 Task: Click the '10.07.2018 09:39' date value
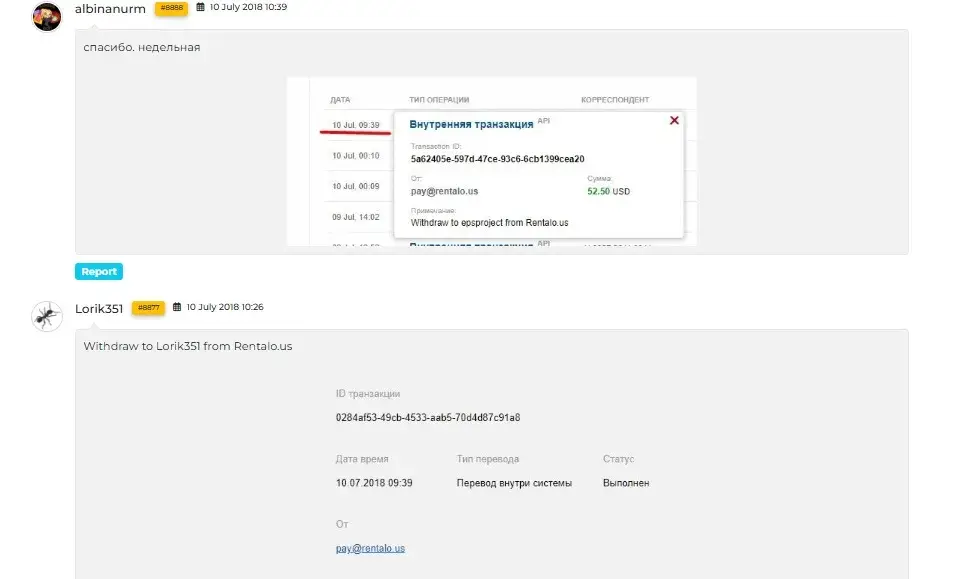374,483
